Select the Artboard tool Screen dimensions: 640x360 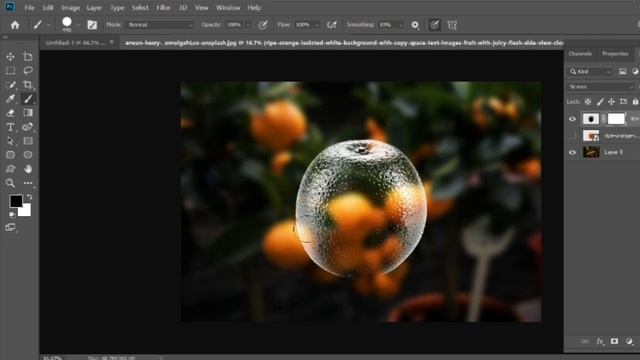[x=28, y=57]
